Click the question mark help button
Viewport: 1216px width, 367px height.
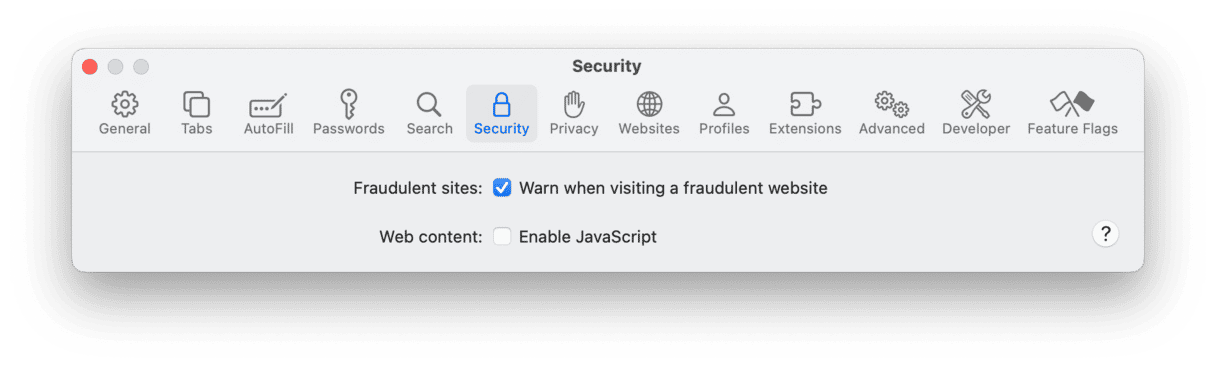tap(1105, 234)
